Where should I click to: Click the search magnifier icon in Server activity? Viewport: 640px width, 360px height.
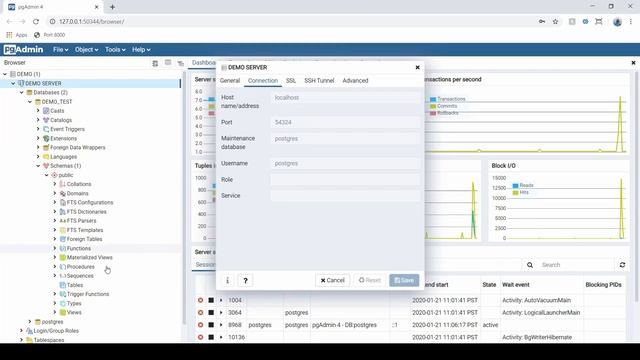[530, 265]
